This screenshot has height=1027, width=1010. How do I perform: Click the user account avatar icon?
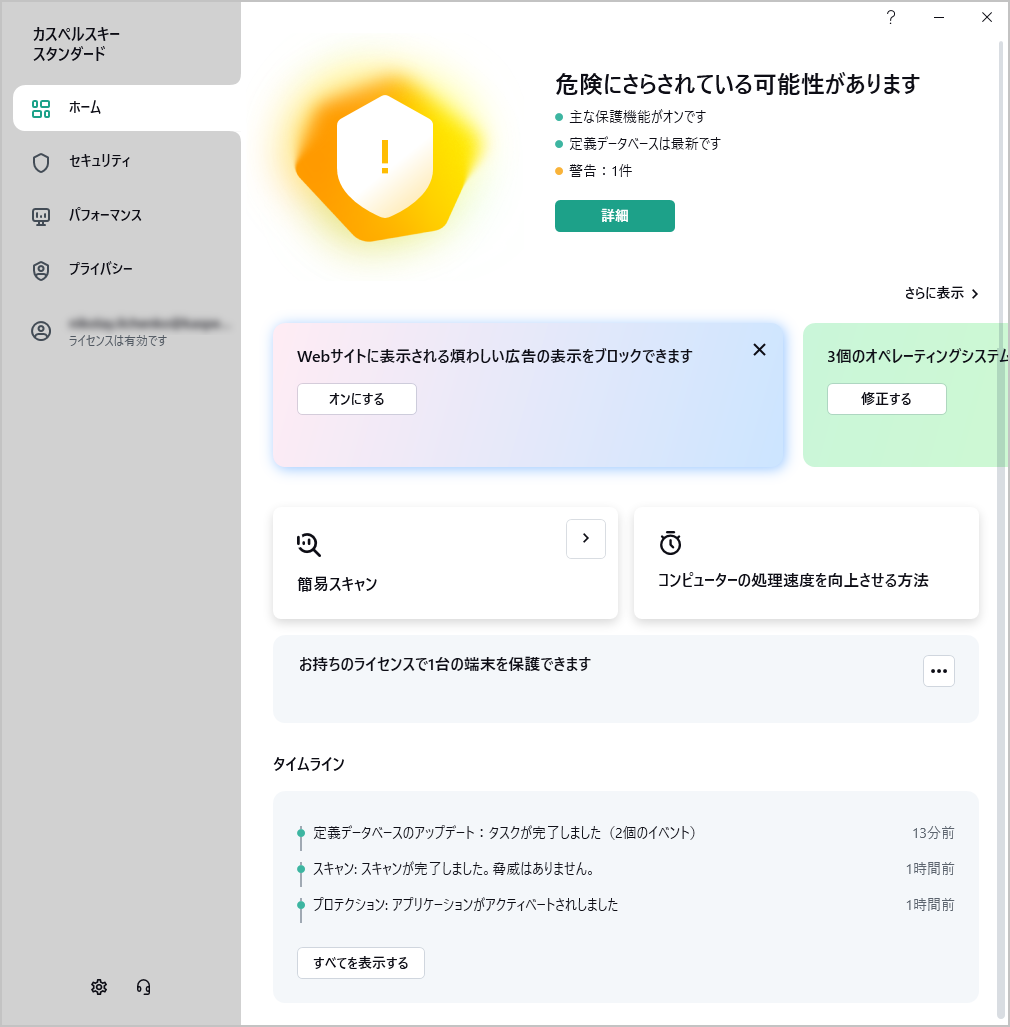[x=41, y=331]
